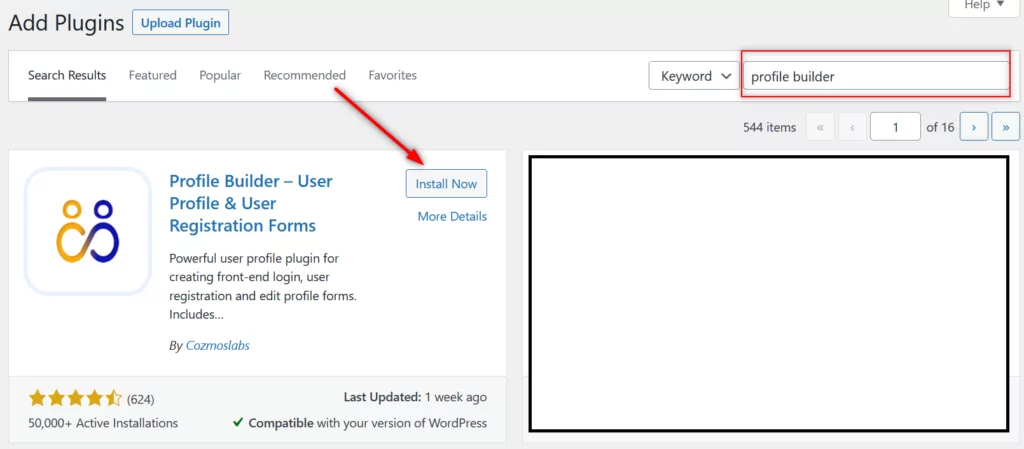Go to the next results page
This screenshot has width=1024, height=449.
tap(974, 127)
